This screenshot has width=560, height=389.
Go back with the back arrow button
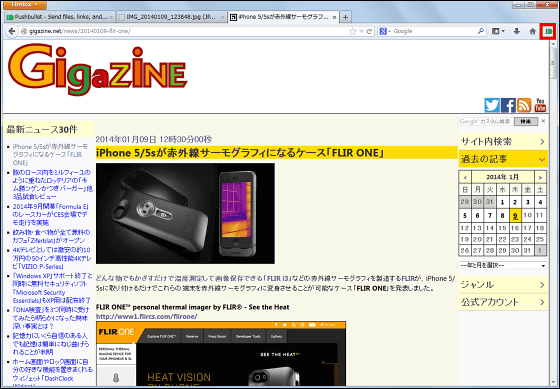point(12,31)
